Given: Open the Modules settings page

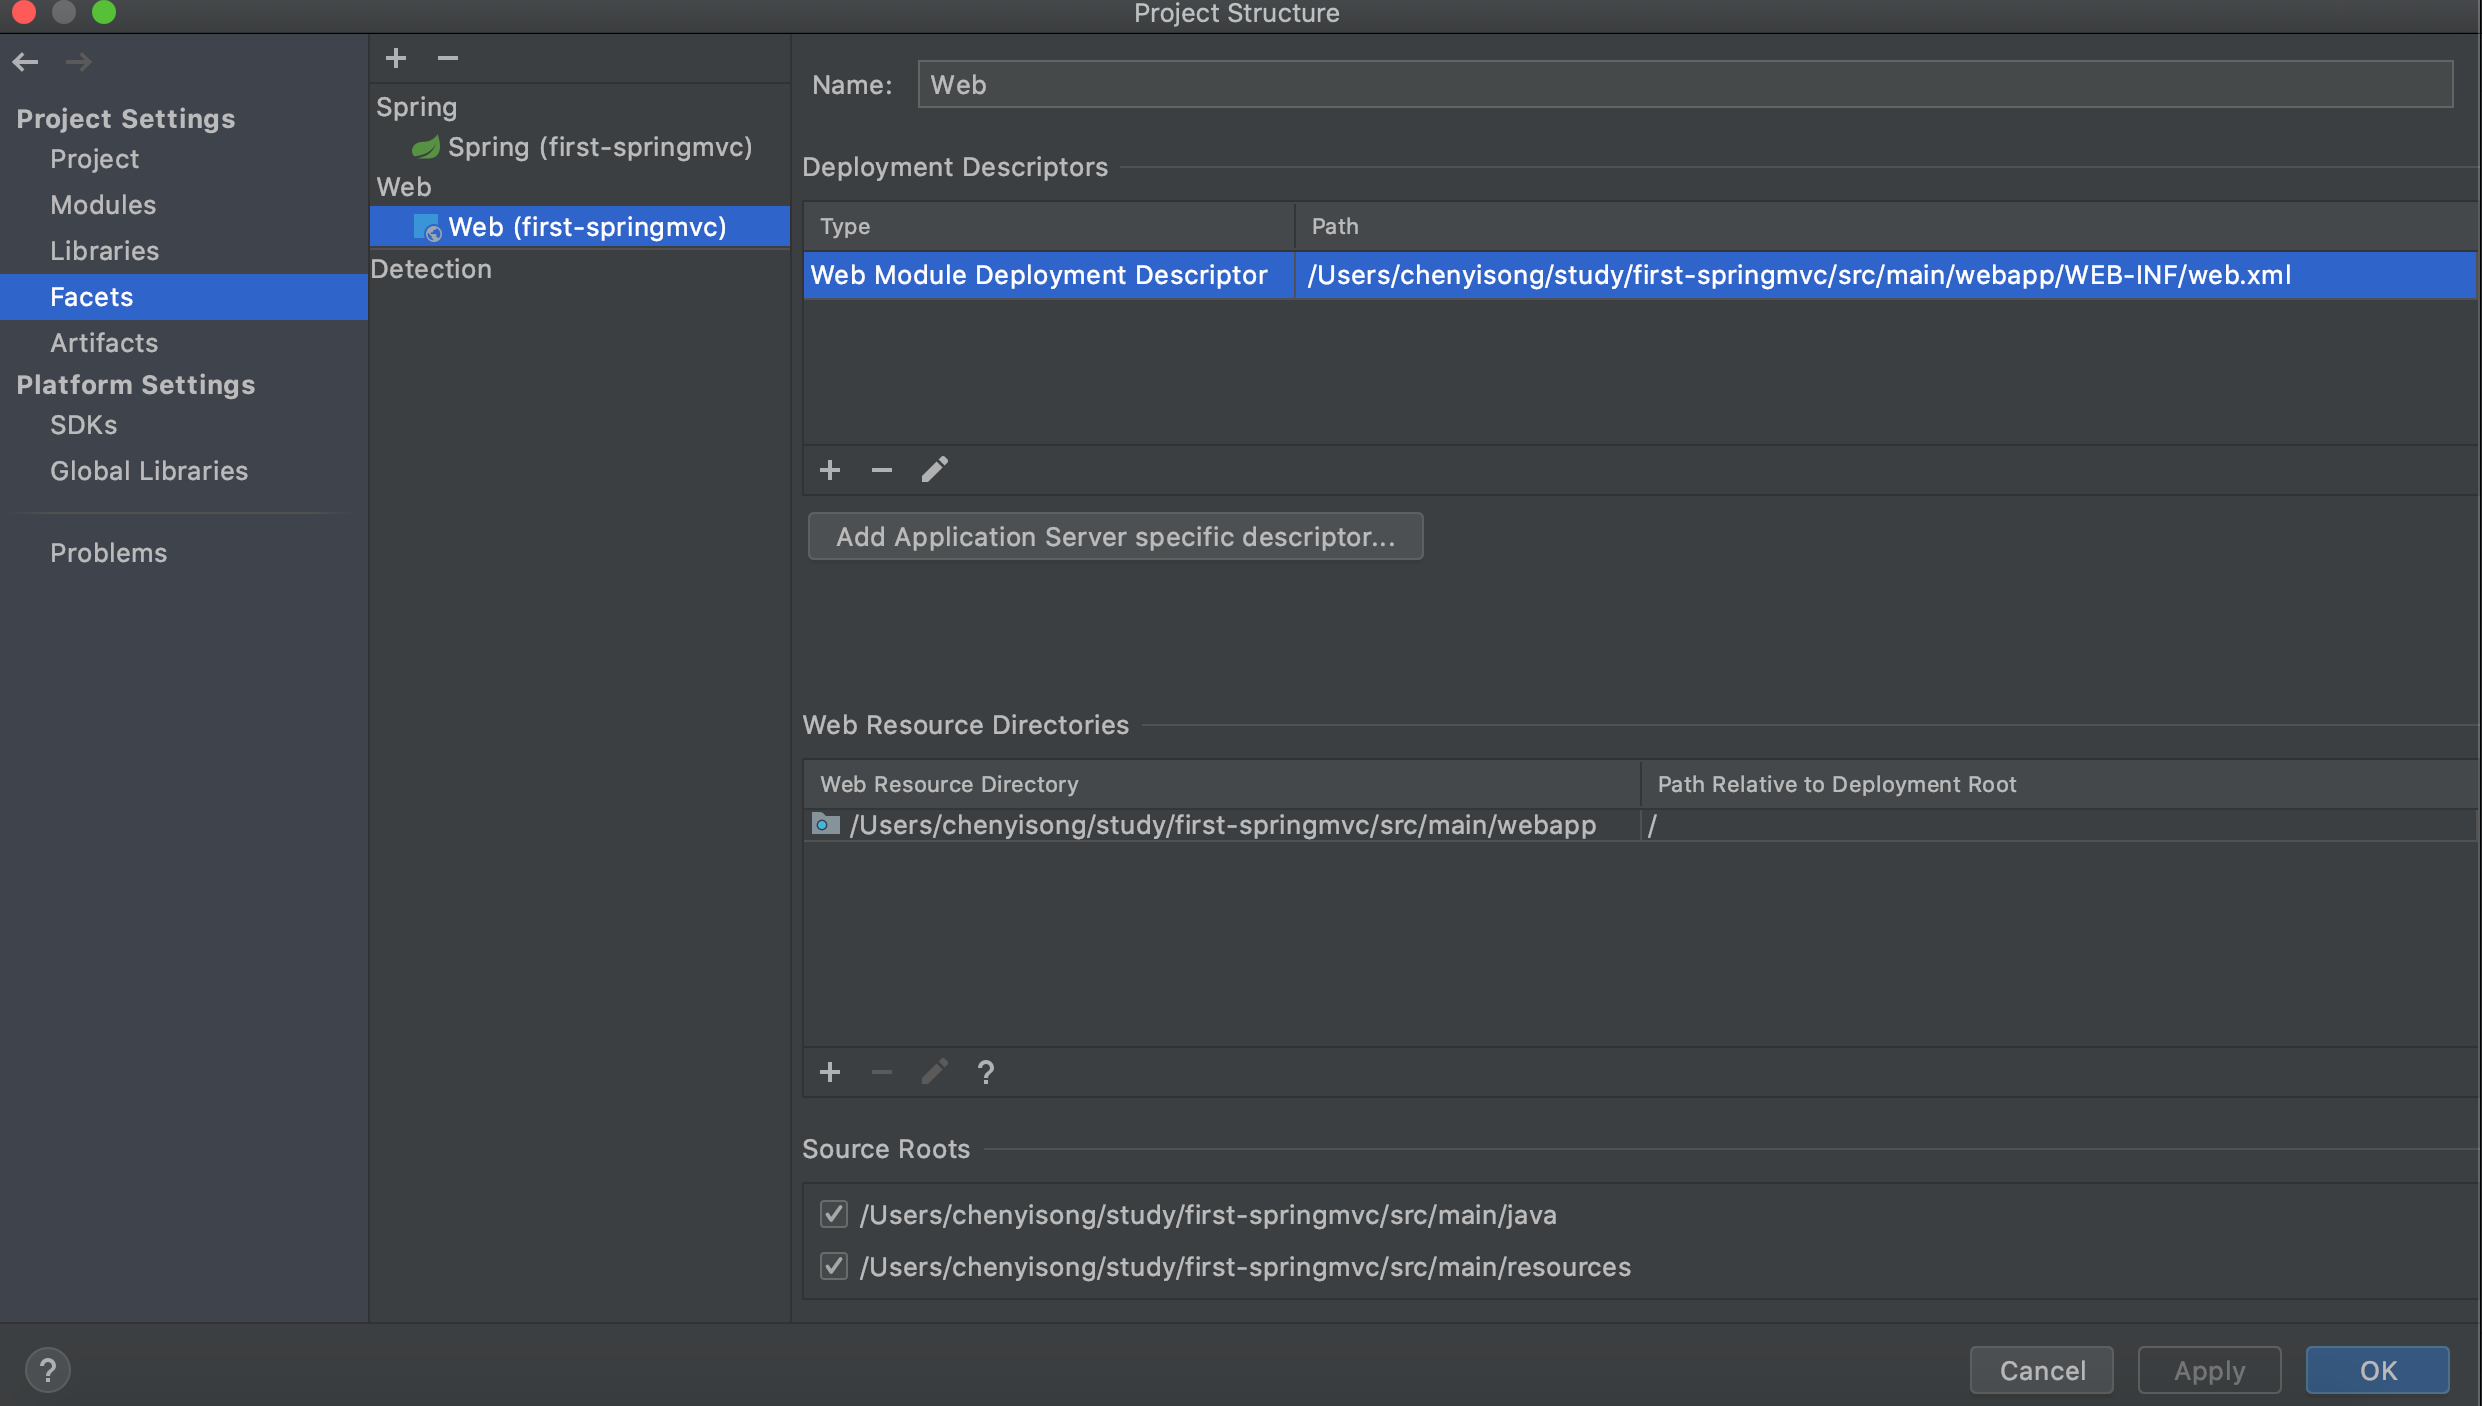Looking at the screenshot, I should (103, 205).
